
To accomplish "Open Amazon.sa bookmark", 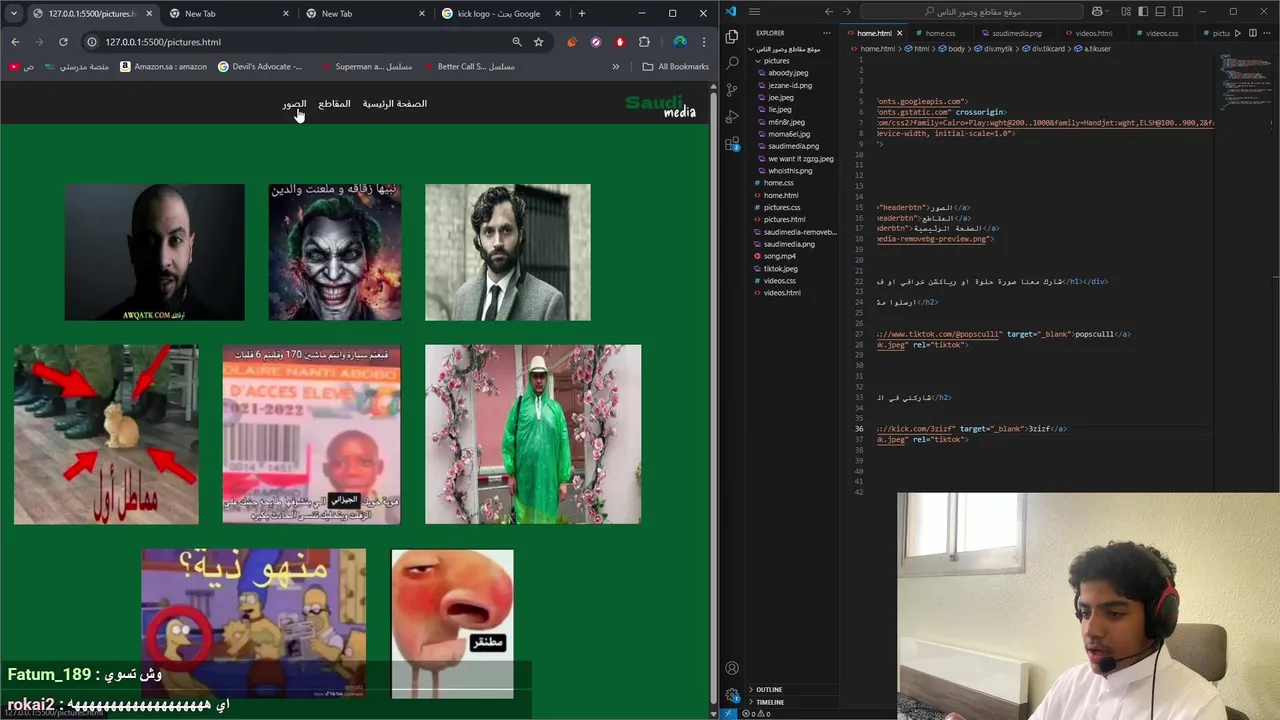I will pos(163,67).
